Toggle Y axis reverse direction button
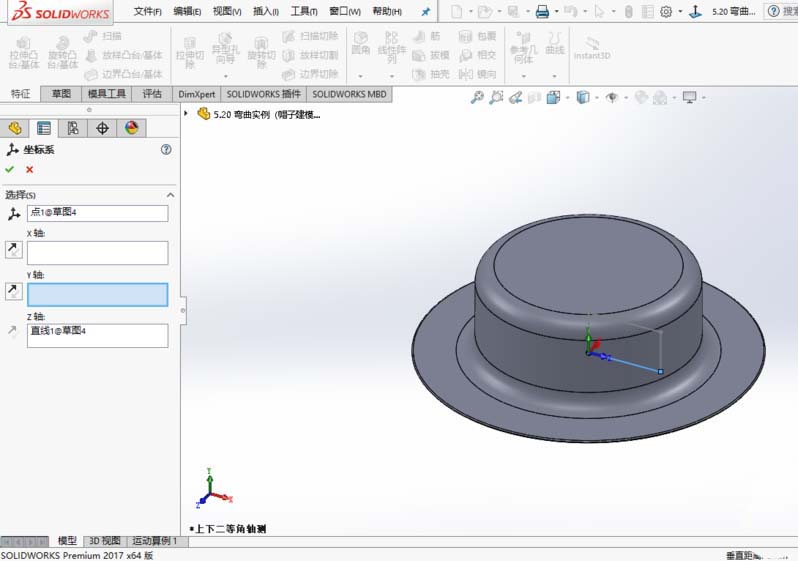This screenshot has height=561, width=798. (14, 291)
